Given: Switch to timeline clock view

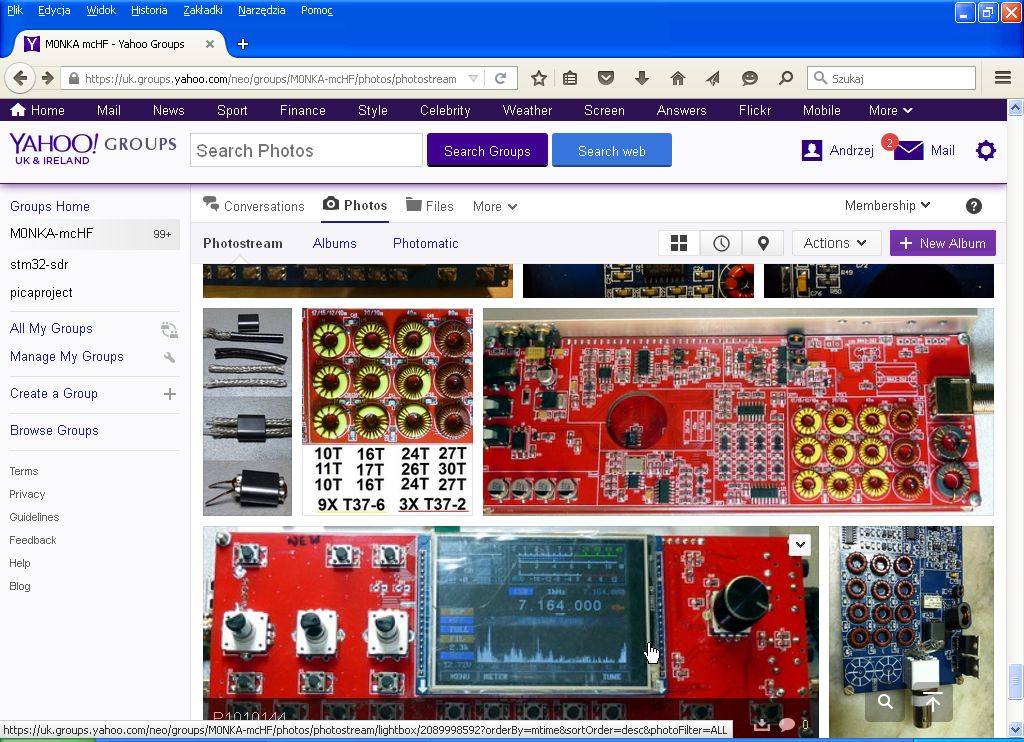Looking at the screenshot, I should [721, 243].
